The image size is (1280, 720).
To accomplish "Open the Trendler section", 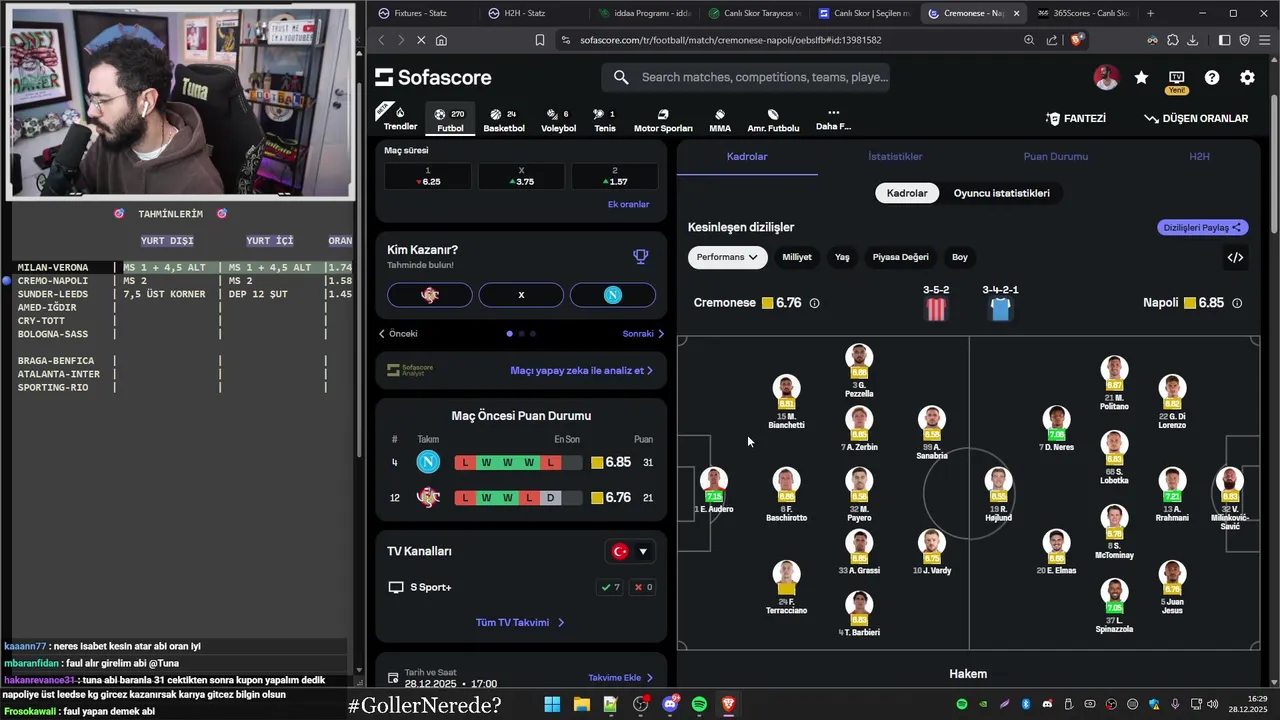I will pyautogui.click(x=400, y=119).
